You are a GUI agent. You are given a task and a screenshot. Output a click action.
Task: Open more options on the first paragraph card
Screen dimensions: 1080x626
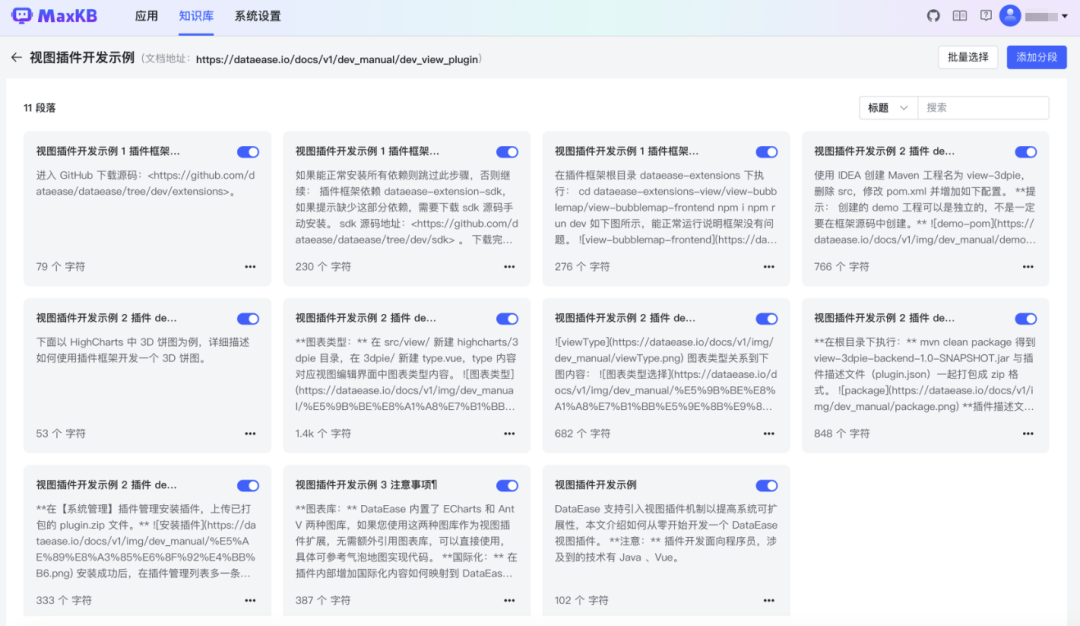pyautogui.click(x=249, y=266)
